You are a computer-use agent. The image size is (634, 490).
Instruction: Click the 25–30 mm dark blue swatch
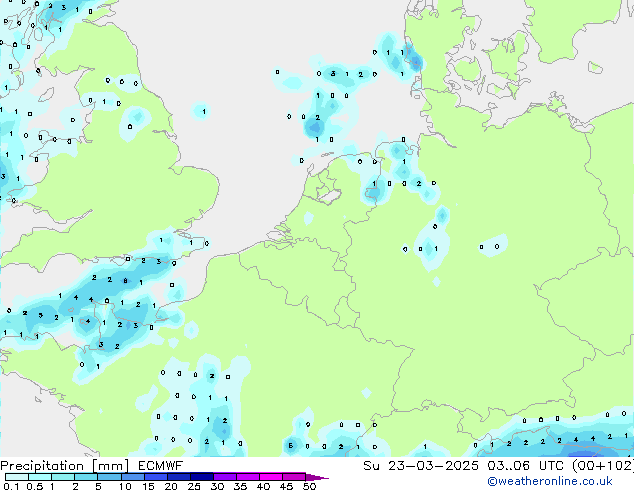coord(201,477)
